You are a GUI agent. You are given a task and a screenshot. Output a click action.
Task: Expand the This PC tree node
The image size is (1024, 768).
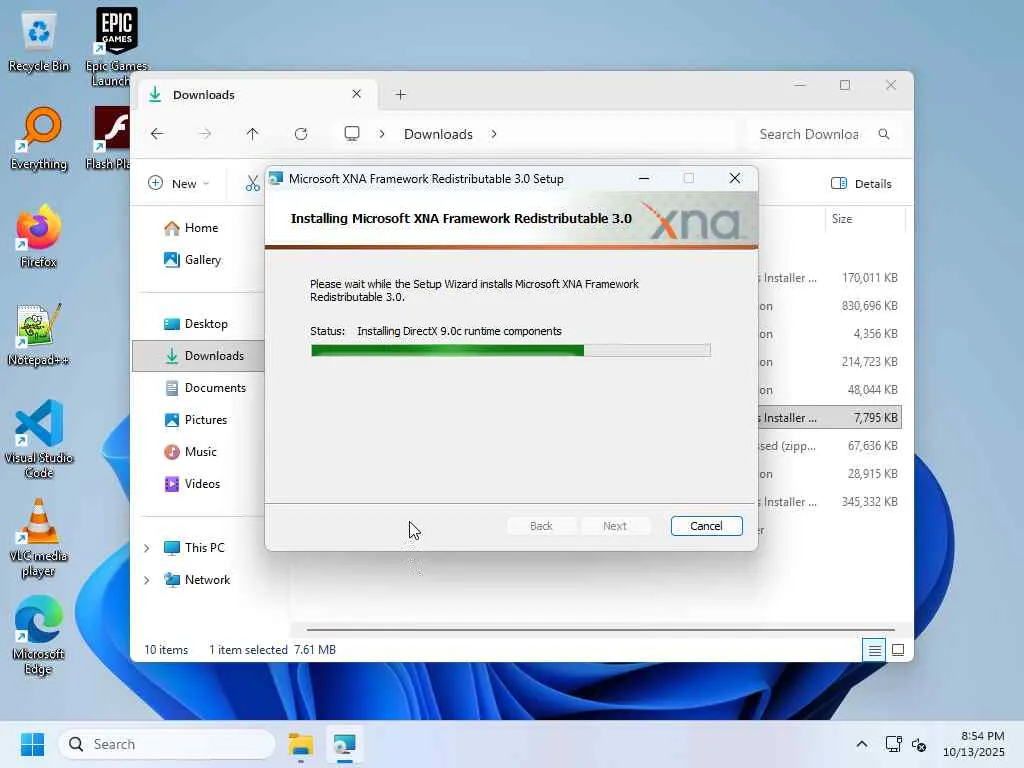147,548
